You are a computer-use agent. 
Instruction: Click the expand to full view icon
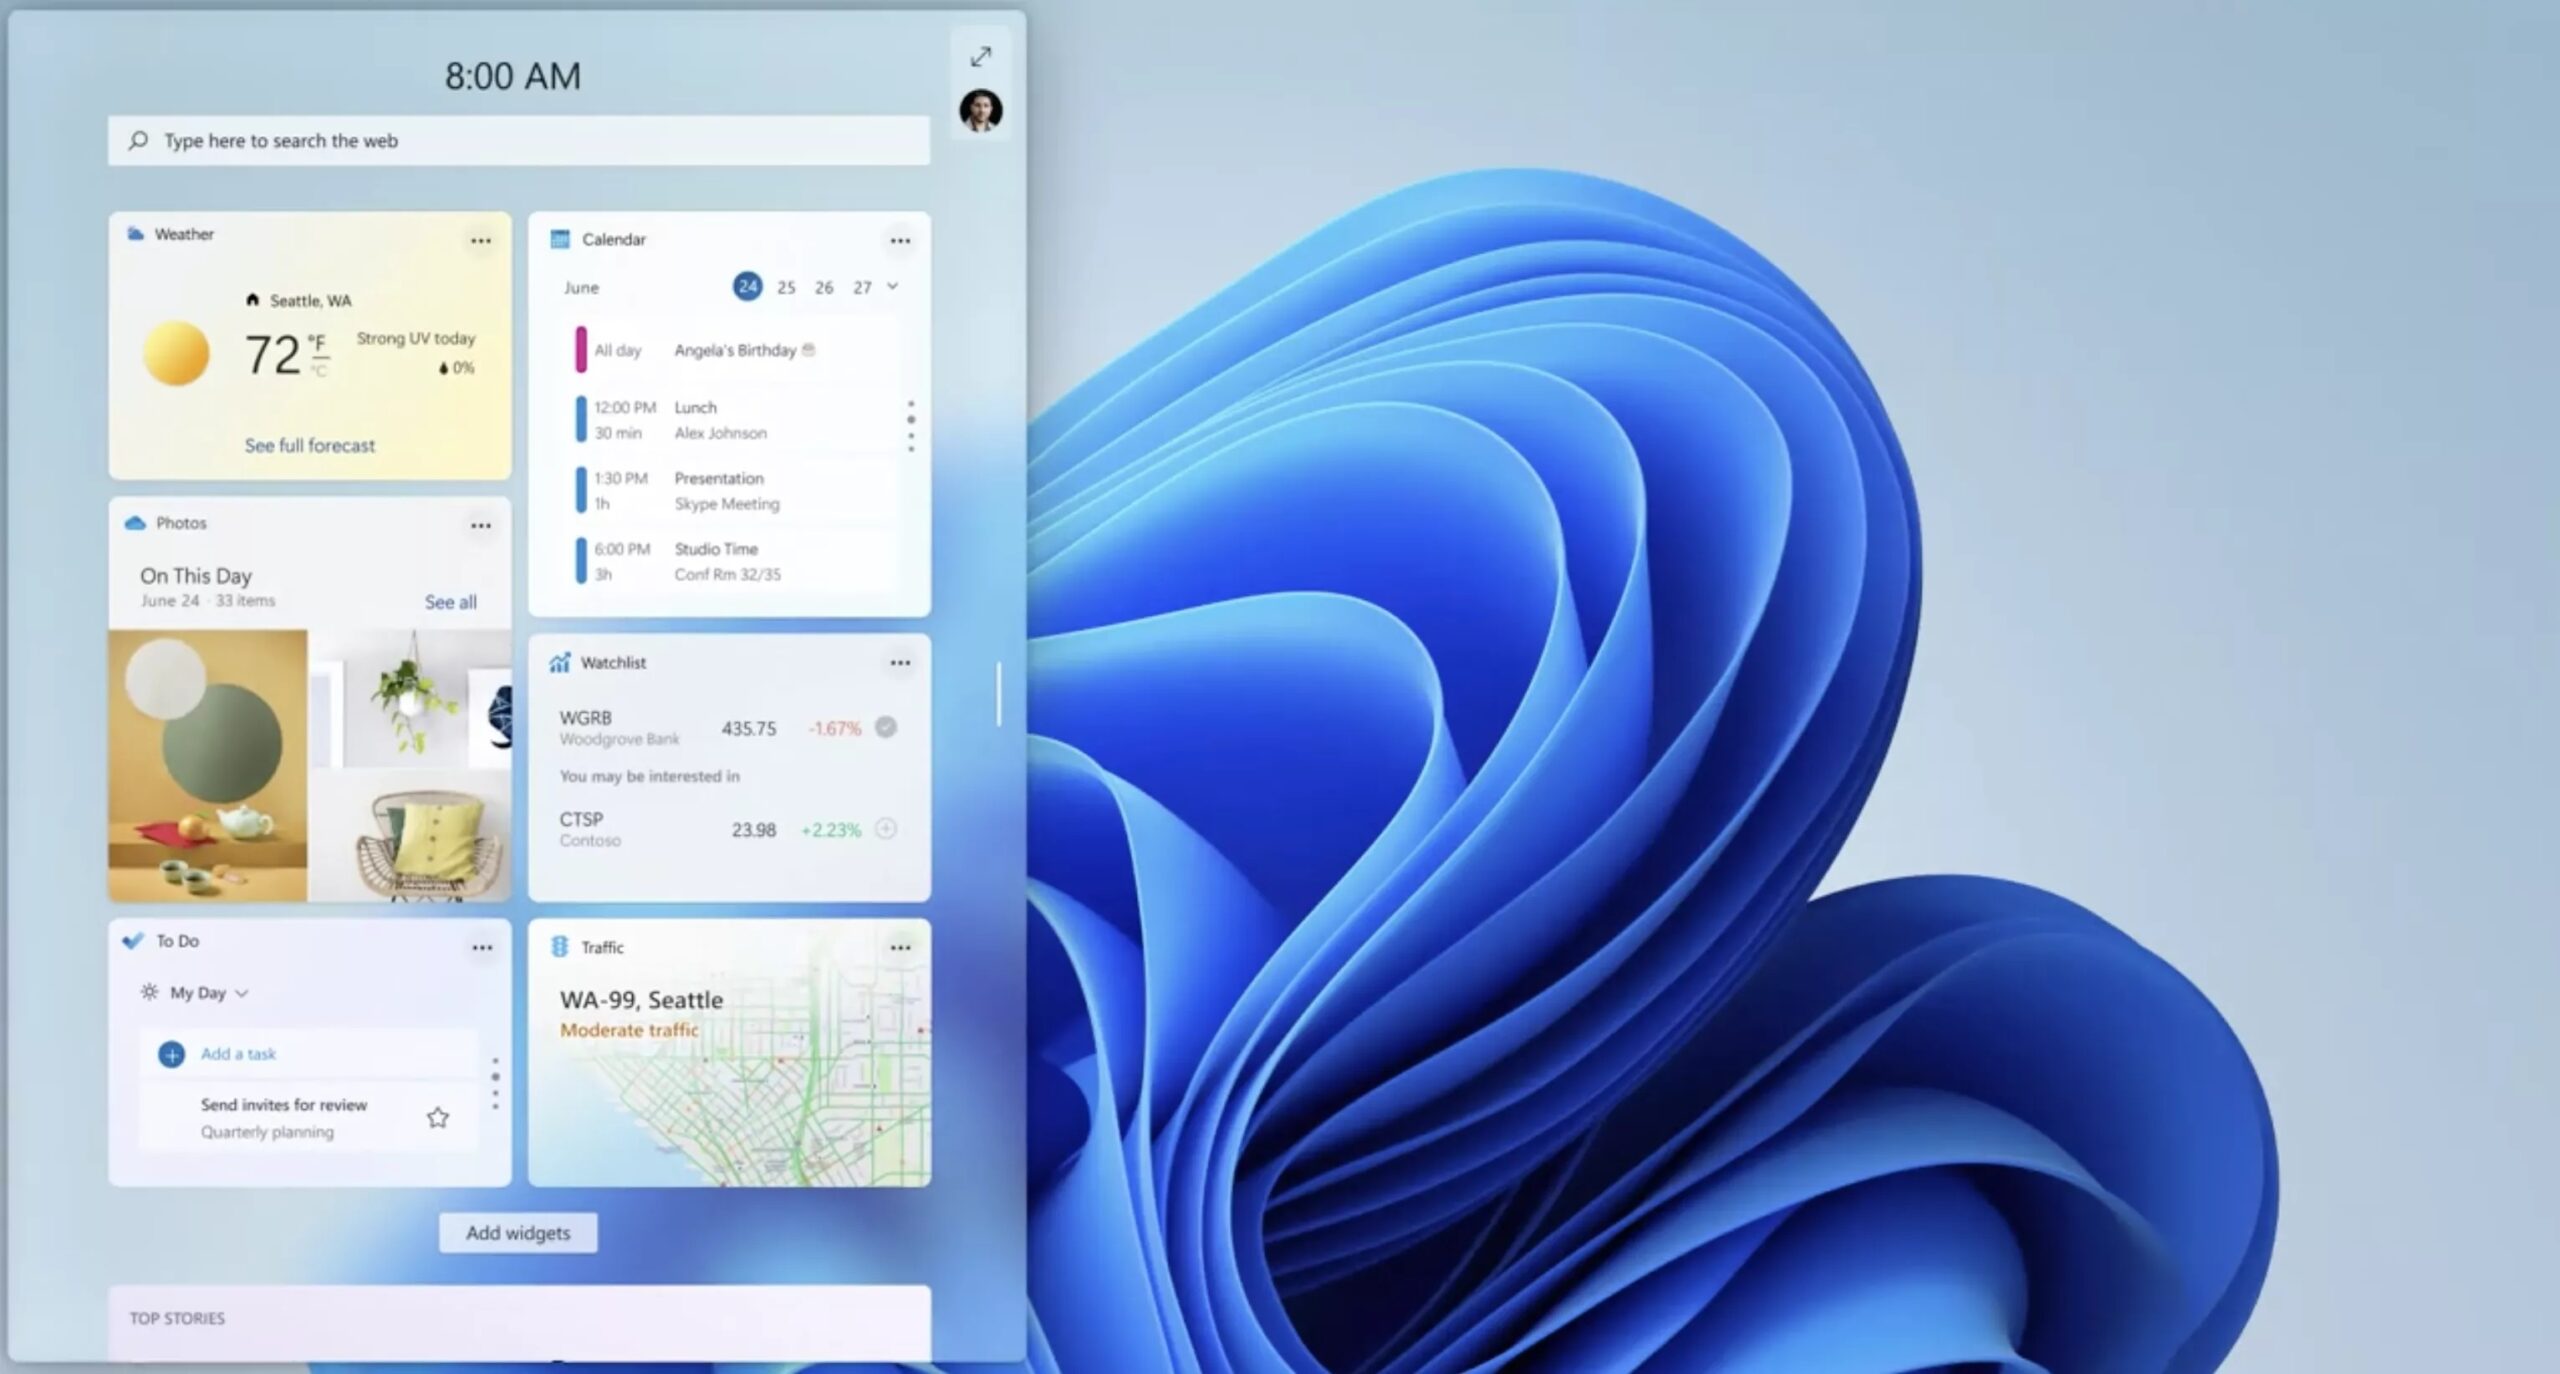click(979, 56)
